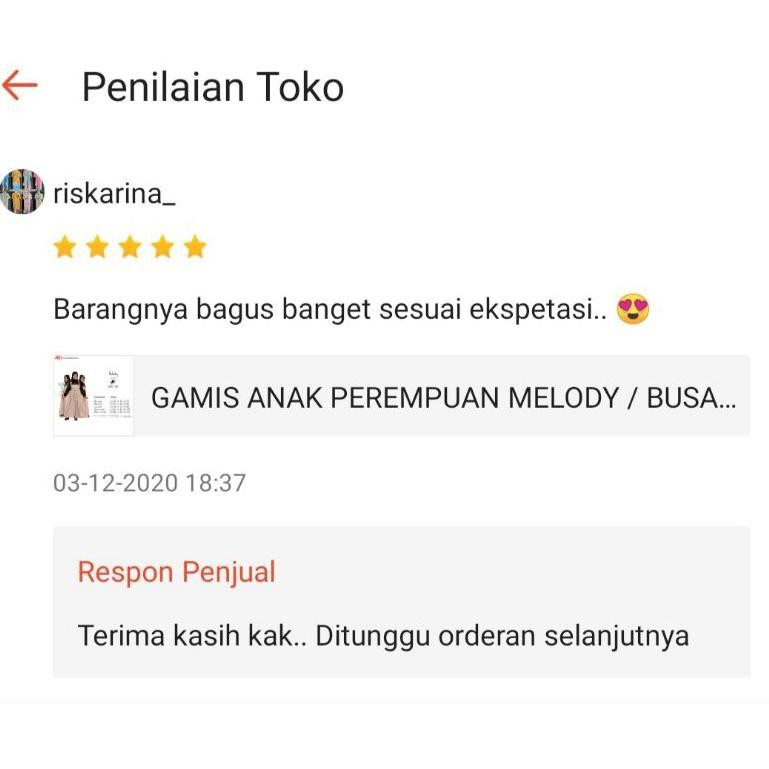The image size is (769, 769).
Task: Click the review date 03-12-2020 18:37
Action: 149,483
